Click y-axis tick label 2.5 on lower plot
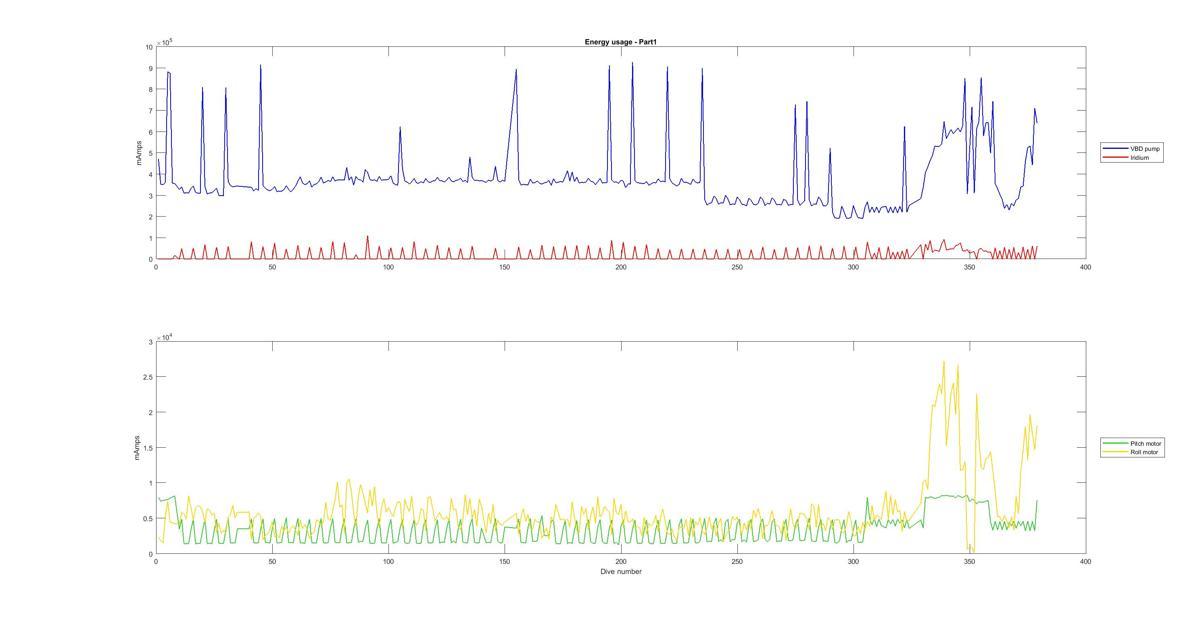 tap(148, 377)
